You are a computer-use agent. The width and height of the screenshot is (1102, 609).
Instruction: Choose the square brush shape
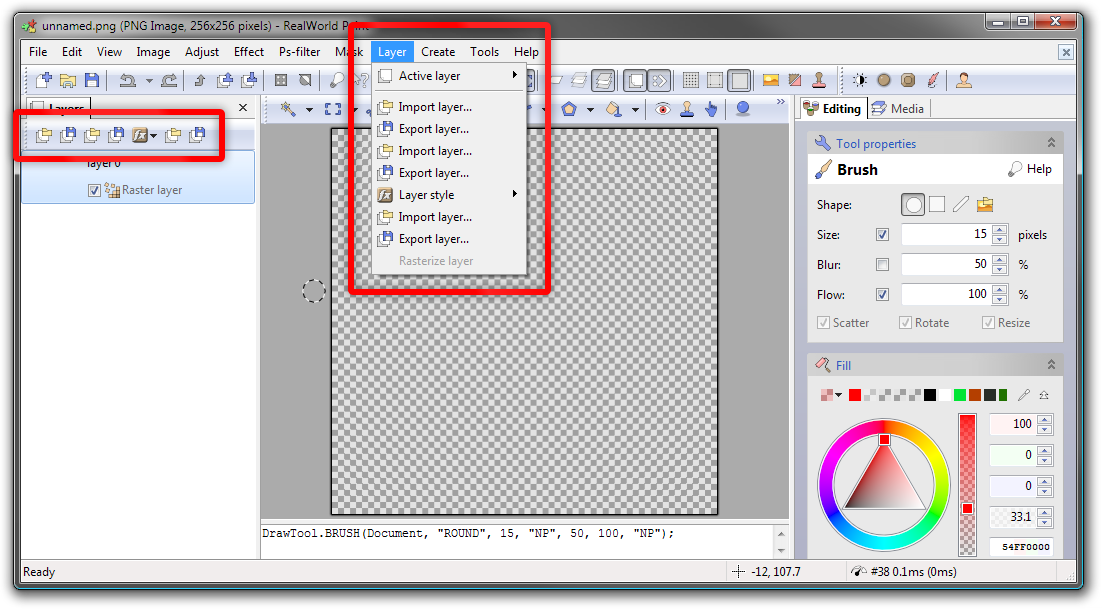point(937,204)
